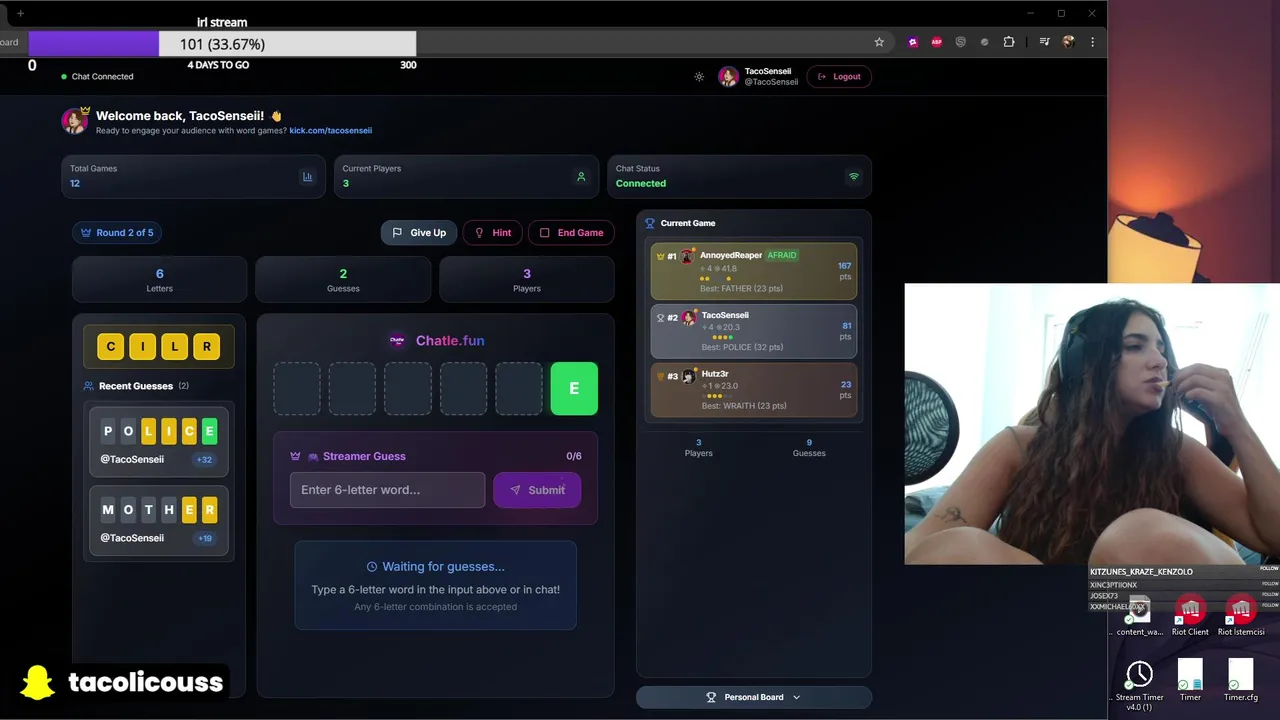
Task: Focus the 6-letter word input field
Action: 388,490
